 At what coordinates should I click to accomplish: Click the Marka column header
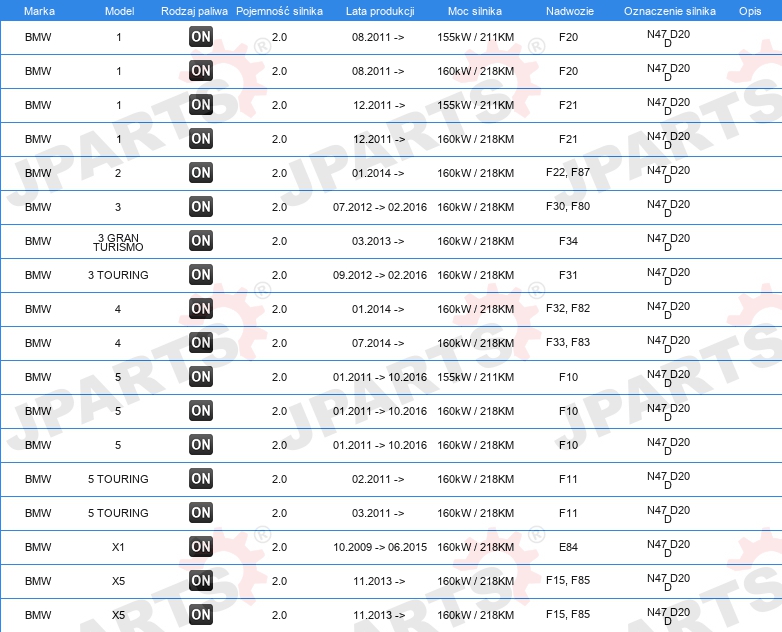(x=39, y=11)
